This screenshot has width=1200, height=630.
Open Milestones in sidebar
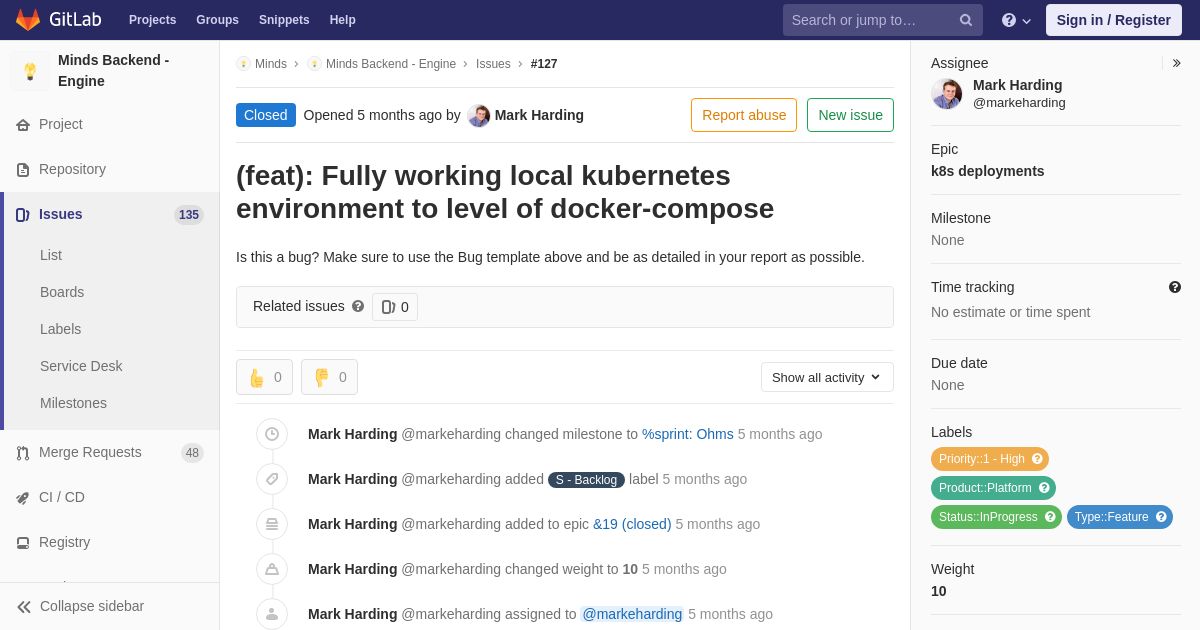pos(73,403)
